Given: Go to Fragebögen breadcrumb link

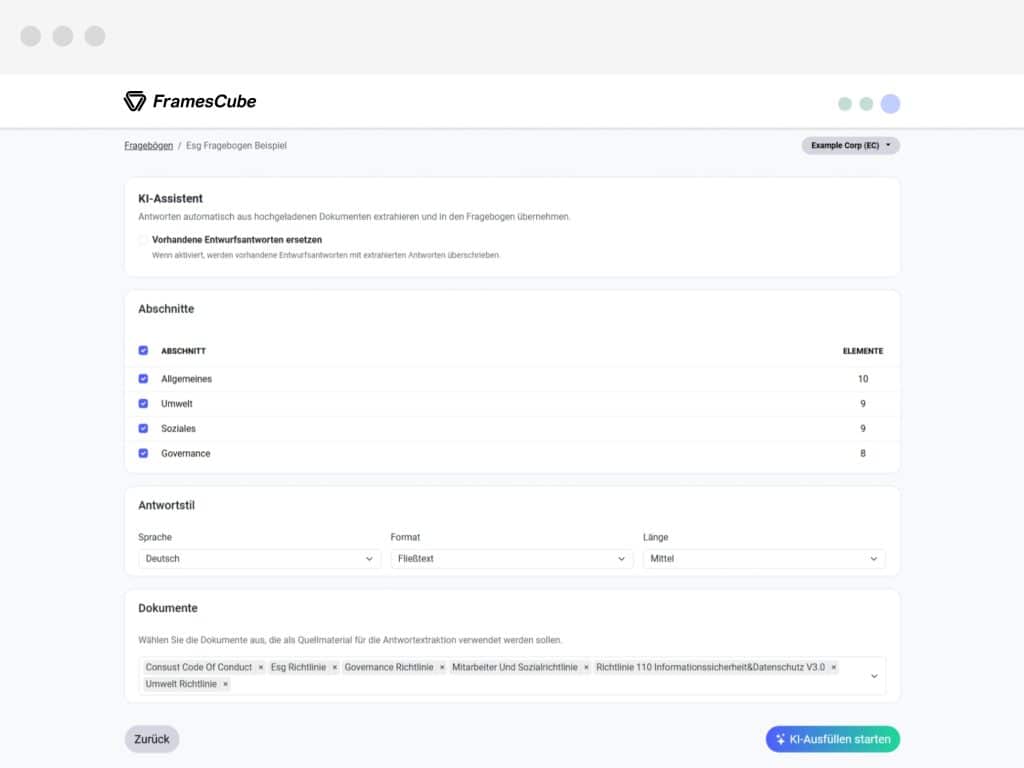Looking at the screenshot, I should click(148, 146).
